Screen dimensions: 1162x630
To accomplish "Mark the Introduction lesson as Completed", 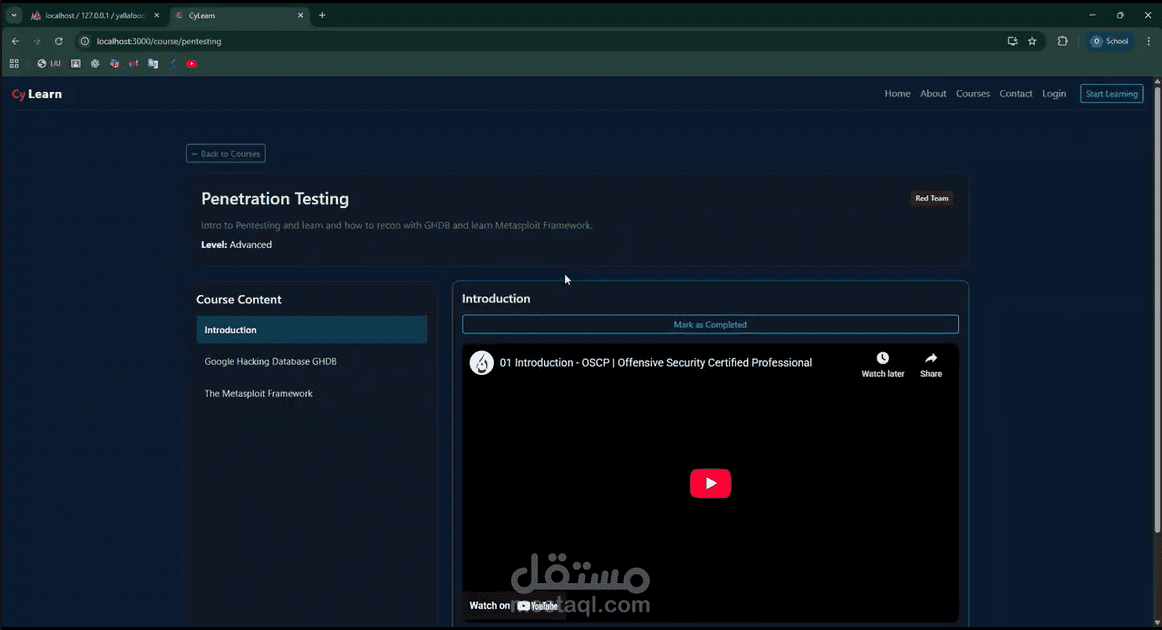I will [x=710, y=325].
